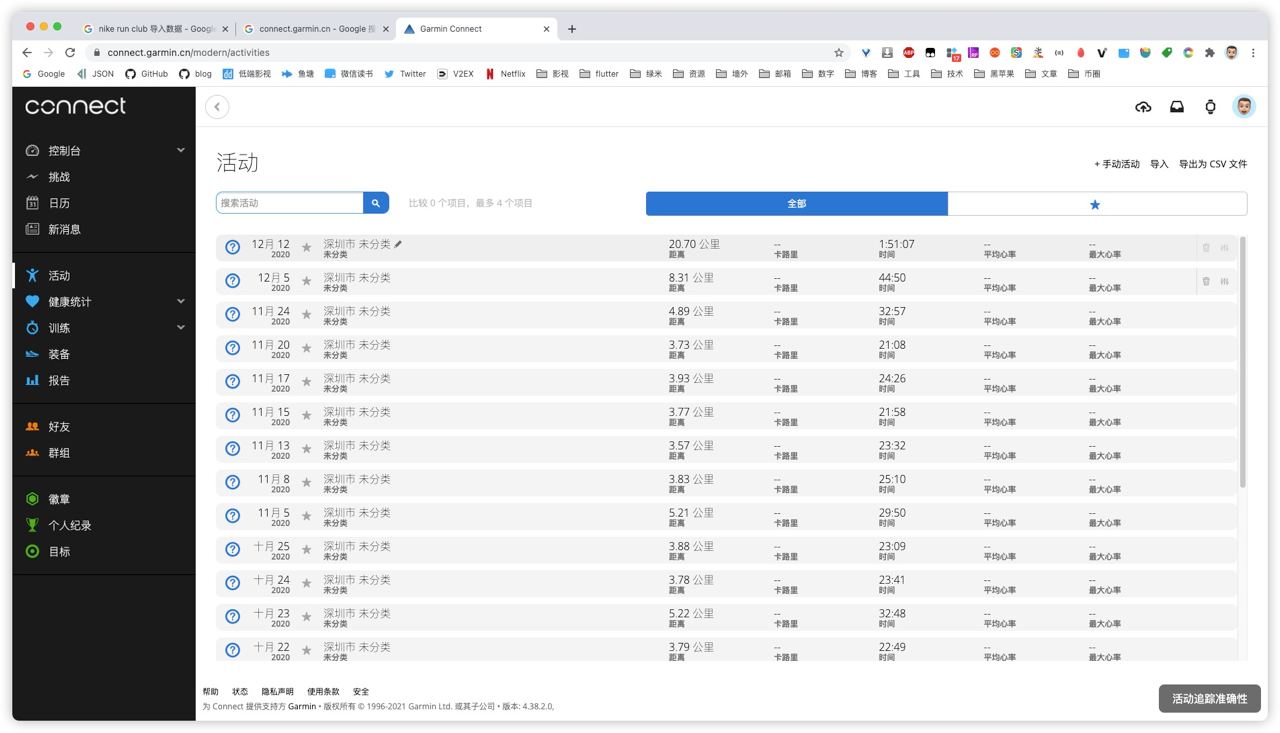Bookmark this page with the star
Image resolution: width=1280 pixels, height=733 pixels.
pyautogui.click(x=839, y=52)
